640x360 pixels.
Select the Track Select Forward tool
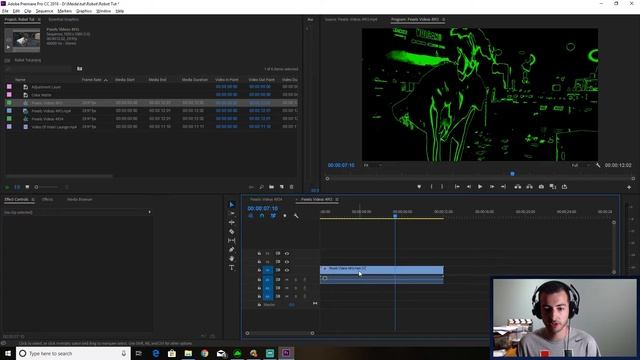pos(232,213)
